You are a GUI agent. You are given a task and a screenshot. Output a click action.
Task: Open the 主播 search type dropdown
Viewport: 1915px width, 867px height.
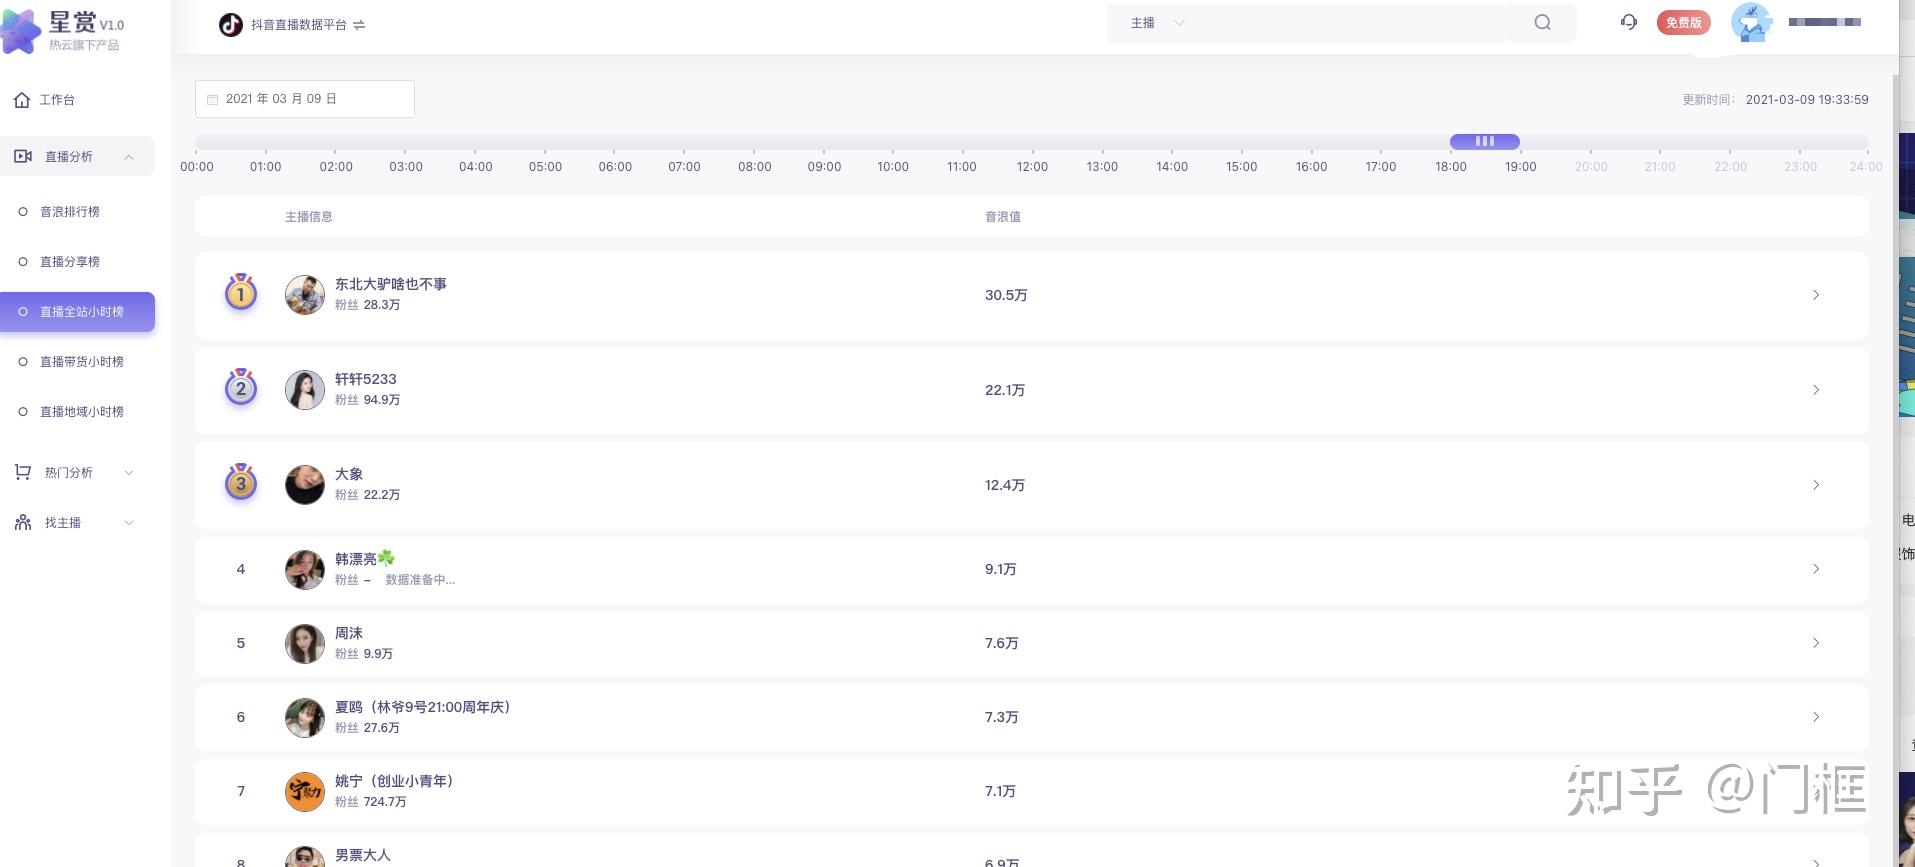tap(1157, 23)
